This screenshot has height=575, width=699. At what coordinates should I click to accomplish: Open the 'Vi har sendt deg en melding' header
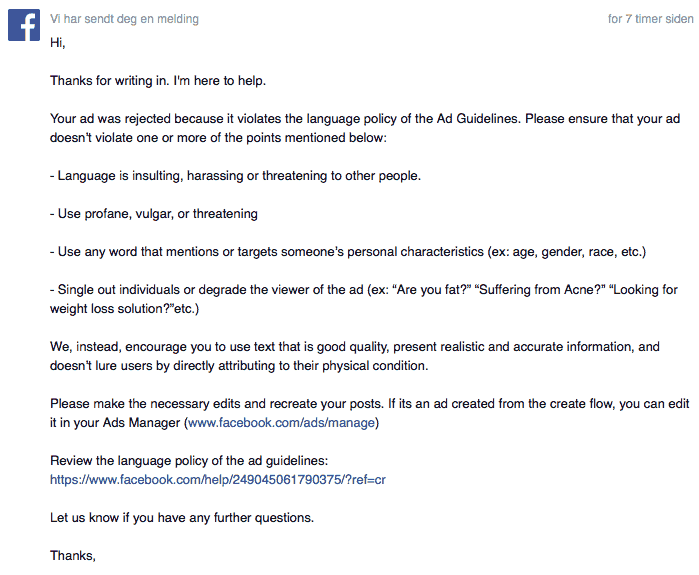tap(124, 19)
